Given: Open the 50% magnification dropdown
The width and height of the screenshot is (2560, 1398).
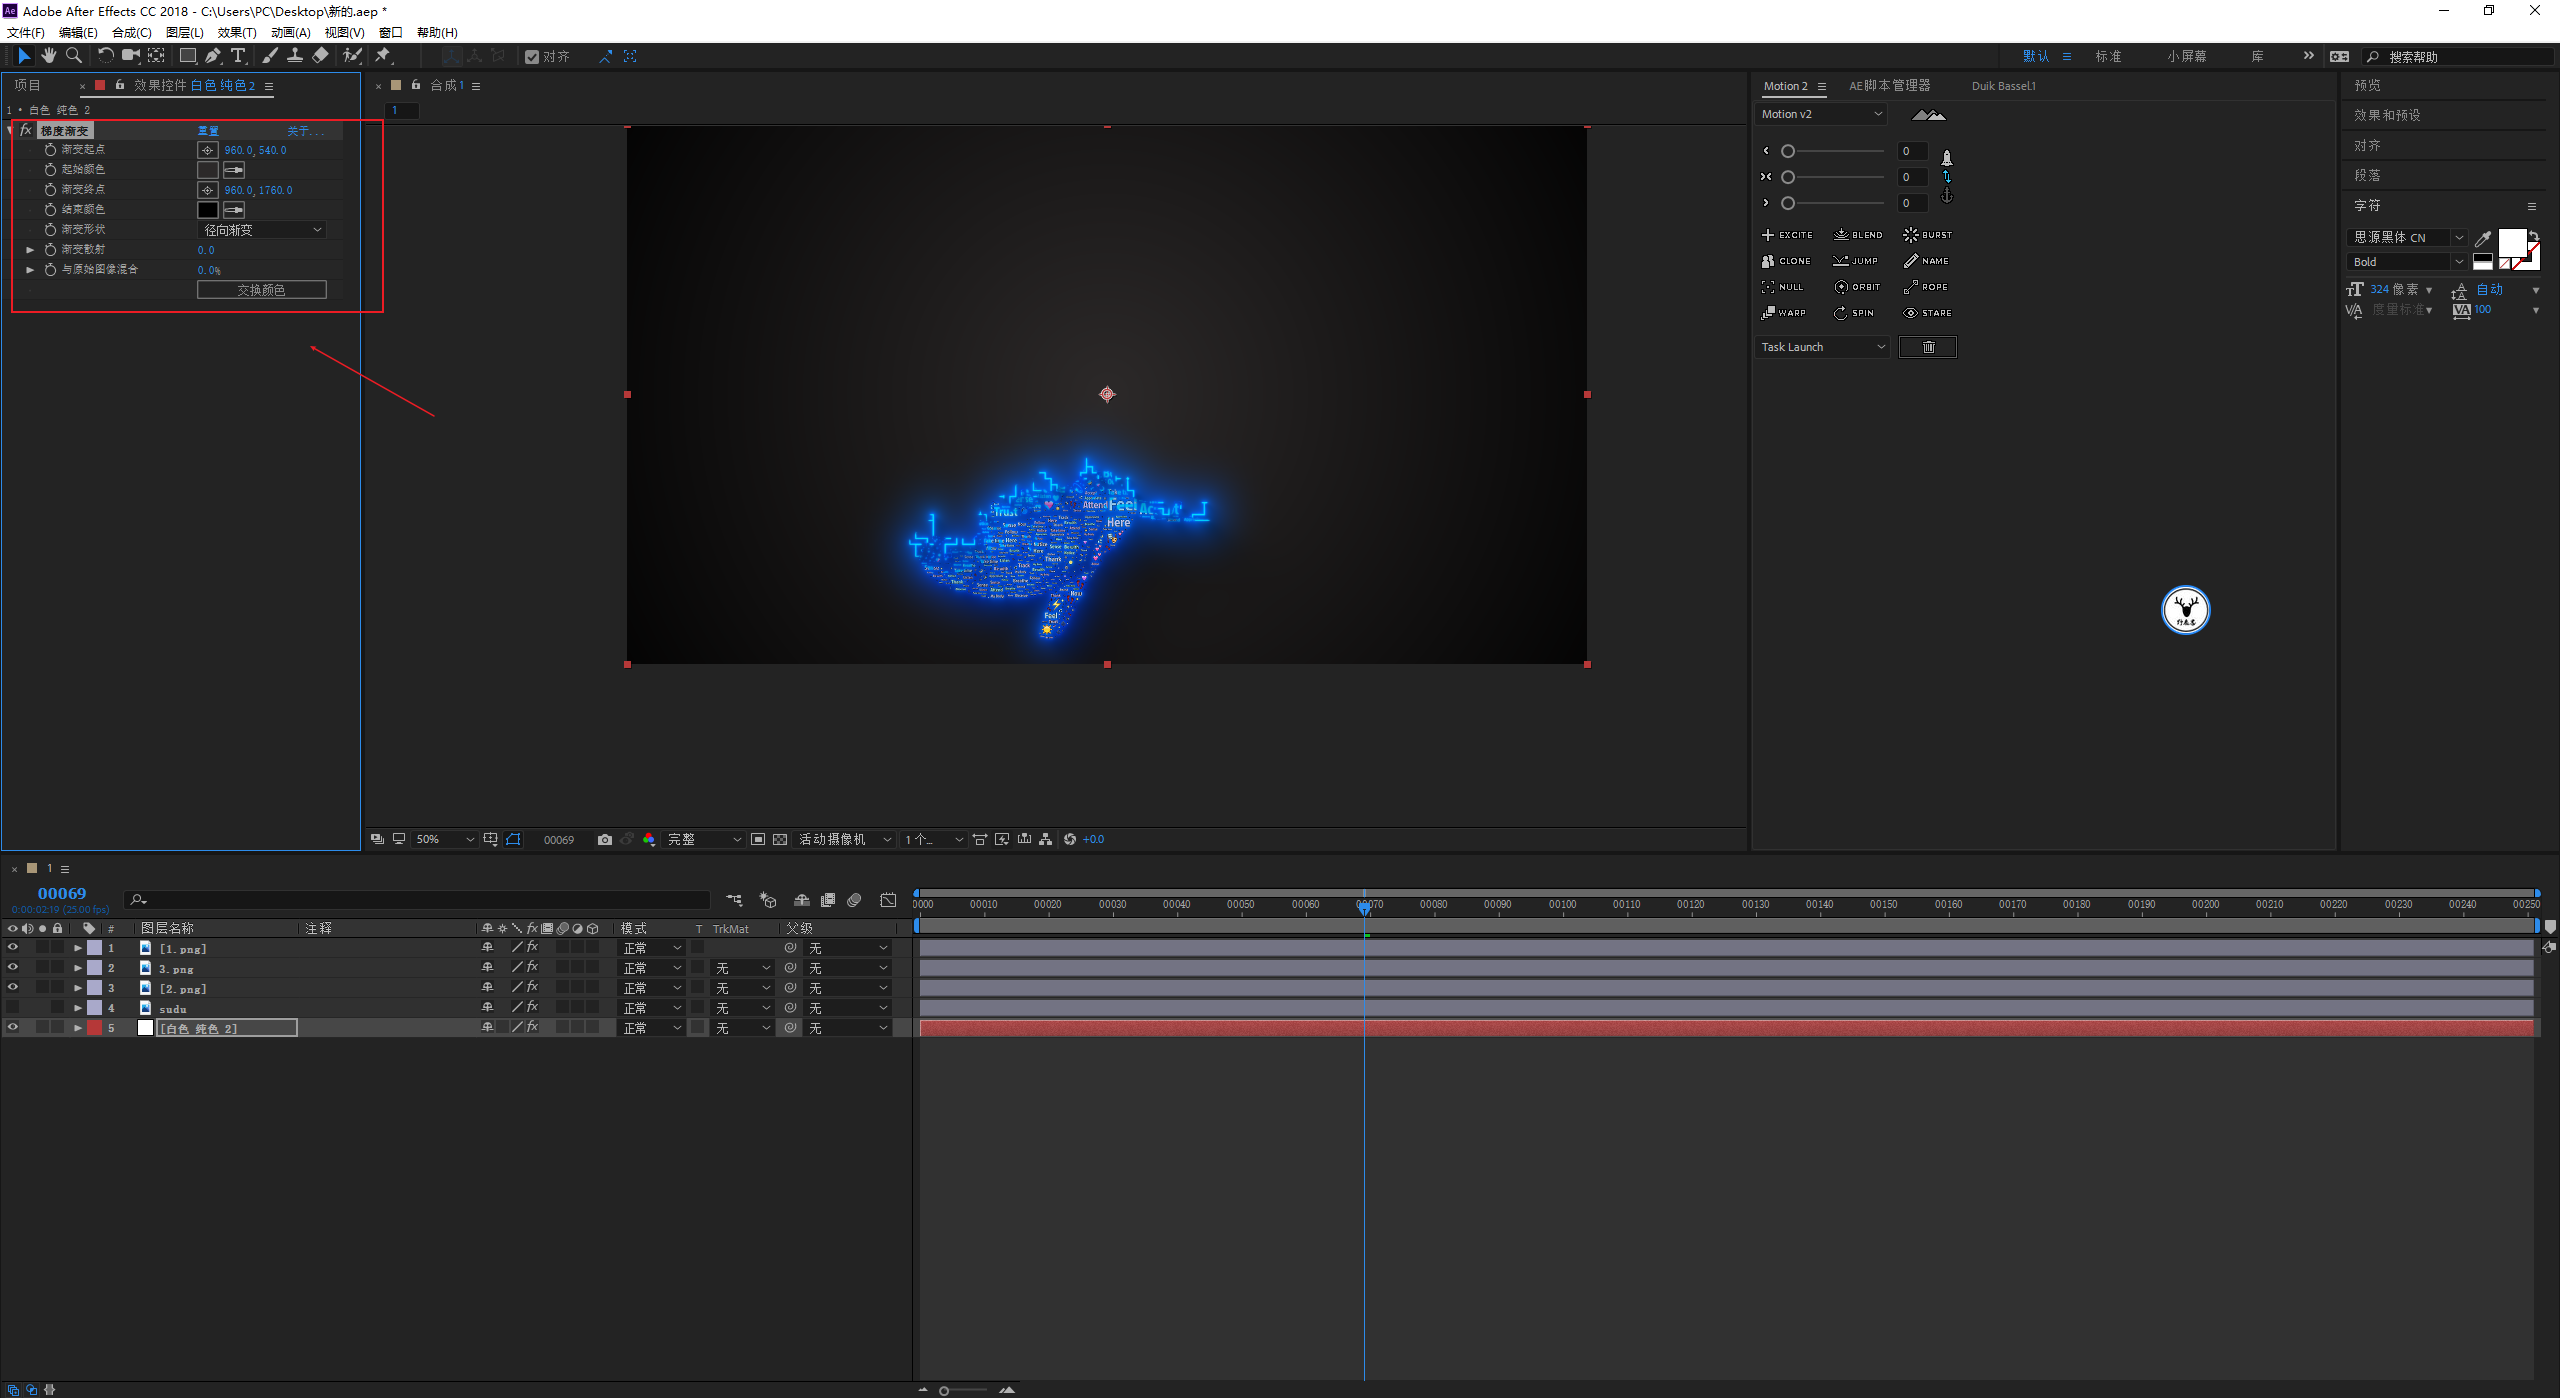Looking at the screenshot, I should [445, 840].
